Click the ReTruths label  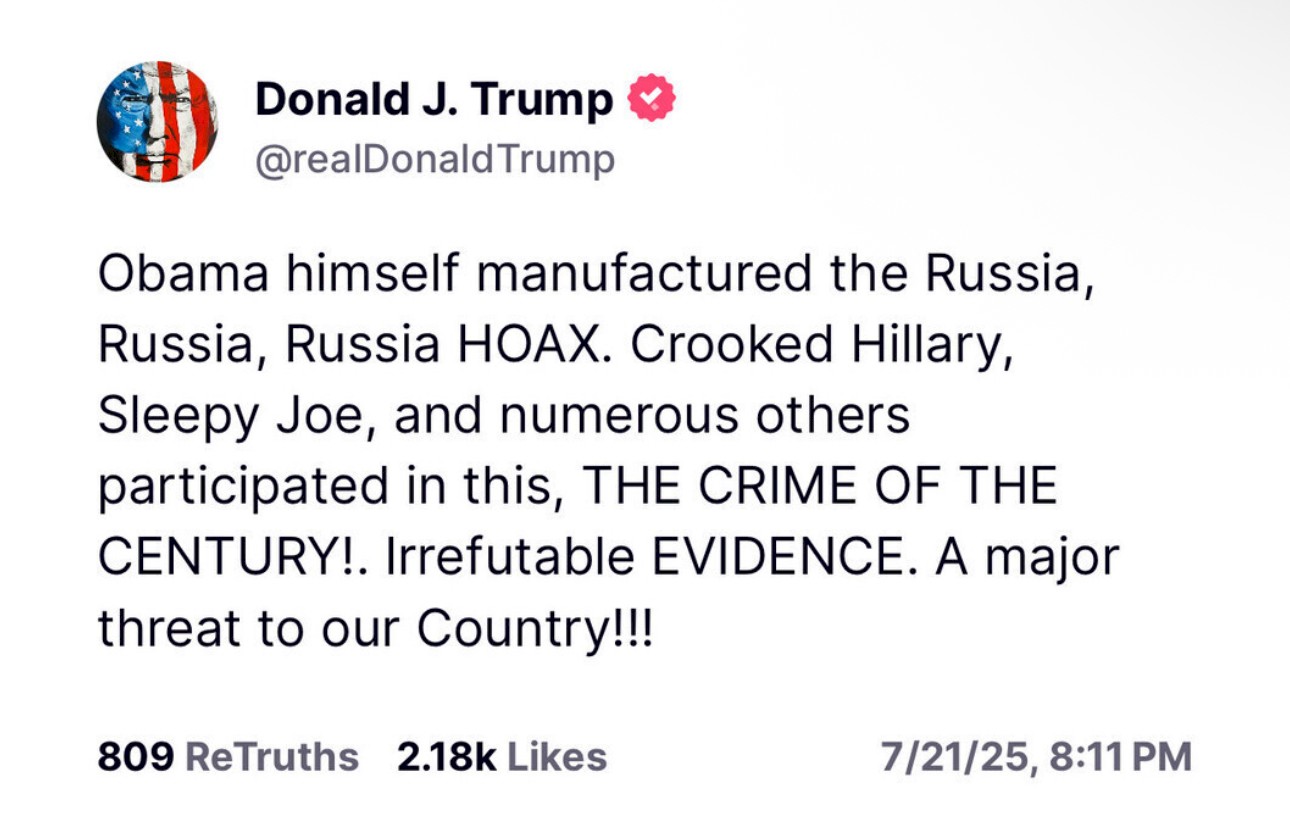point(272,757)
